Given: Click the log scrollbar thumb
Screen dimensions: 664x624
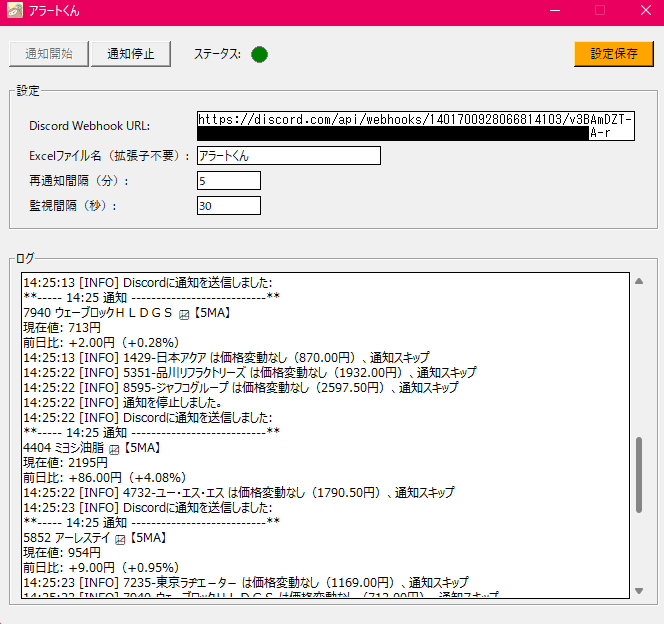Looking at the screenshot, I should pyautogui.click(x=639, y=475).
